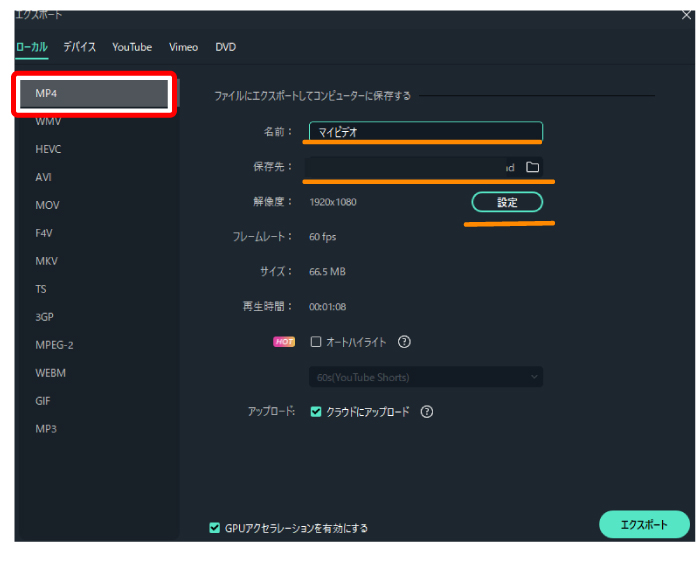Toggle GPUアクセラレーションを有効にする checkbox

[x=215, y=528]
